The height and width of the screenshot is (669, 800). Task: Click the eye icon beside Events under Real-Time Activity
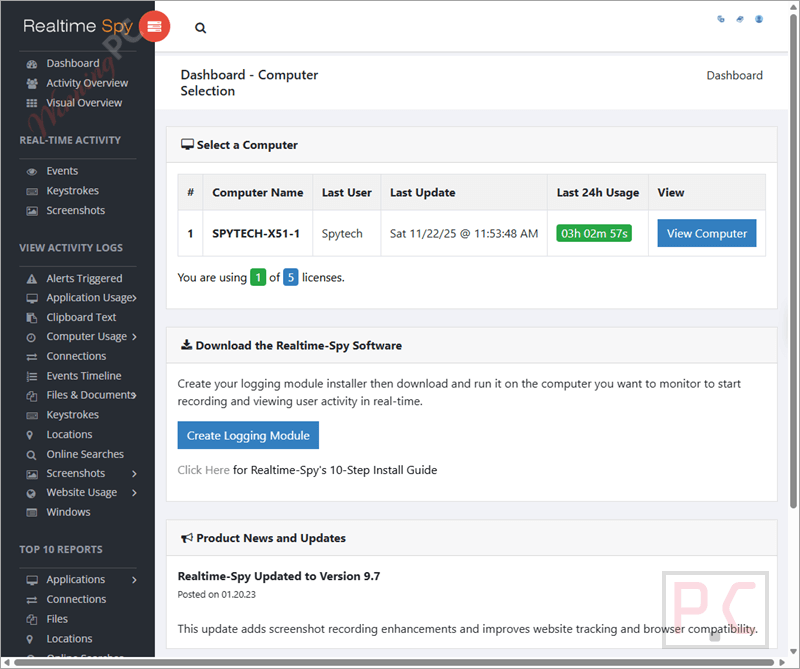pyautogui.click(x=32, y=171)
